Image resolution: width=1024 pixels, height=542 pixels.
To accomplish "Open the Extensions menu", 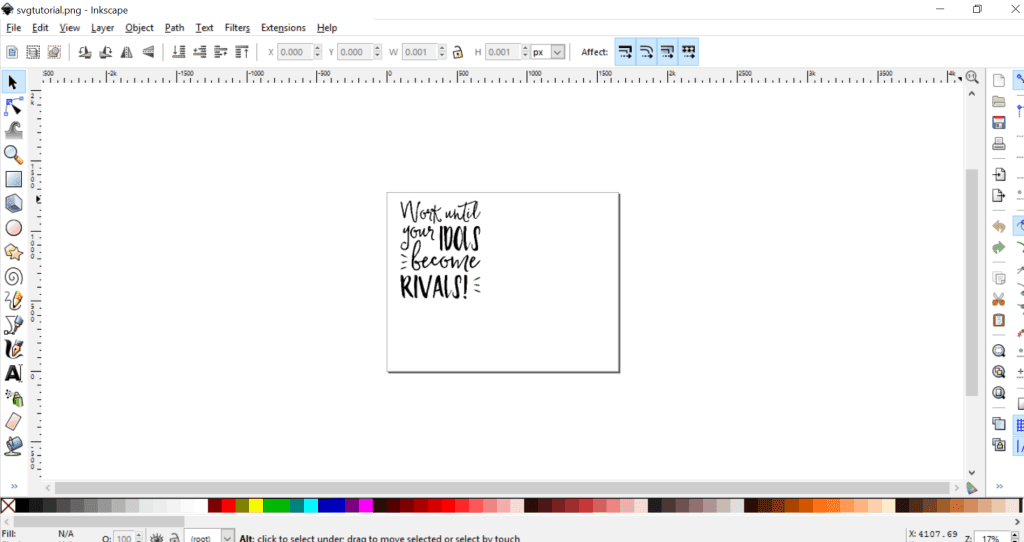I will [x=283, y=27].
